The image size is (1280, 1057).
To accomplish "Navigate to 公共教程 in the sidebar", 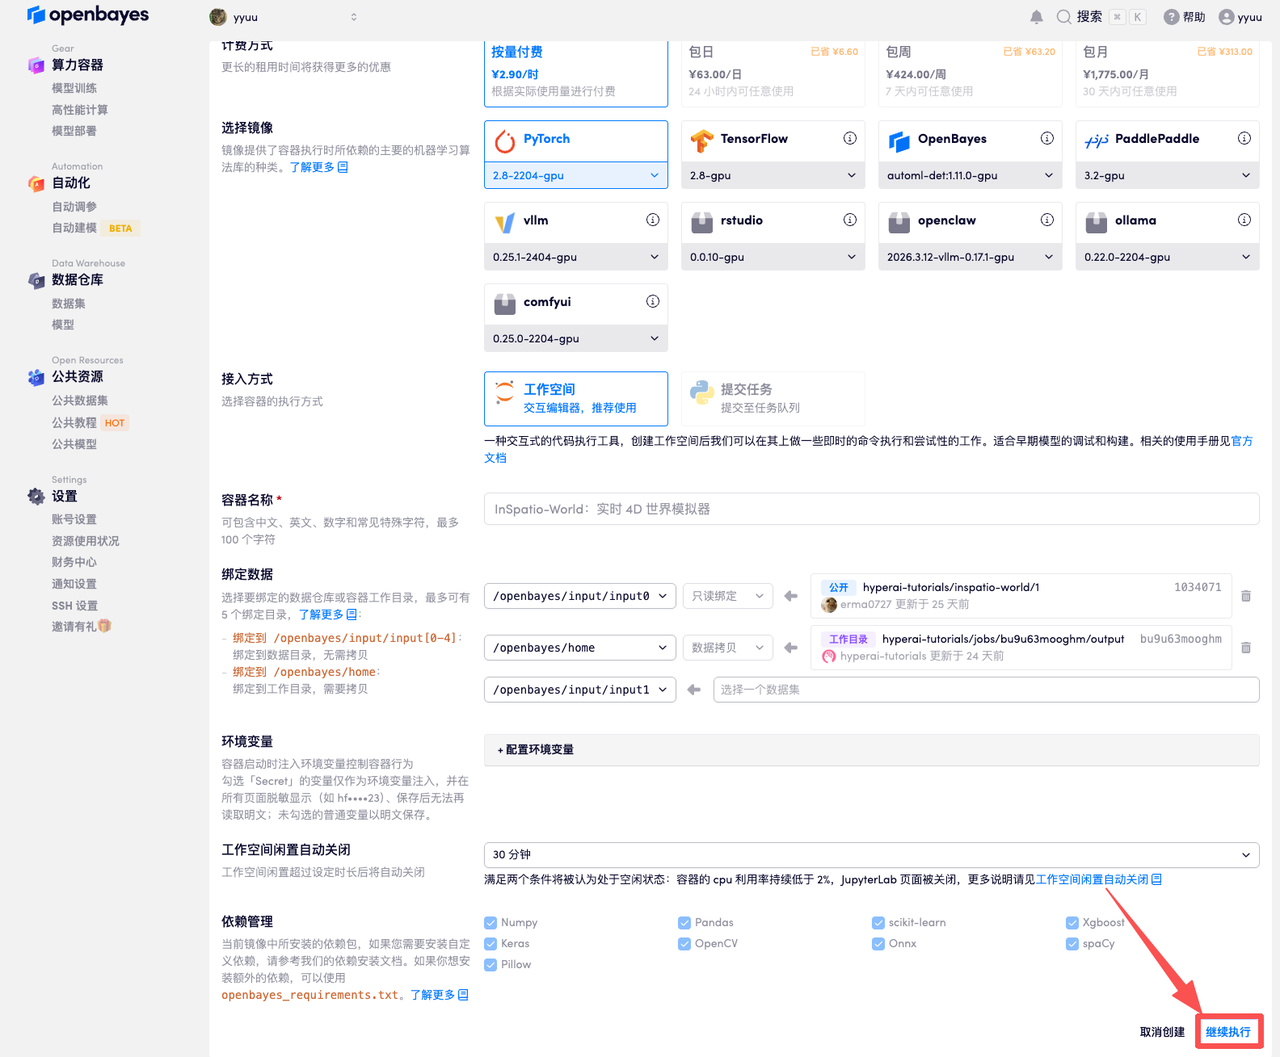I will [x=74, y=423].
